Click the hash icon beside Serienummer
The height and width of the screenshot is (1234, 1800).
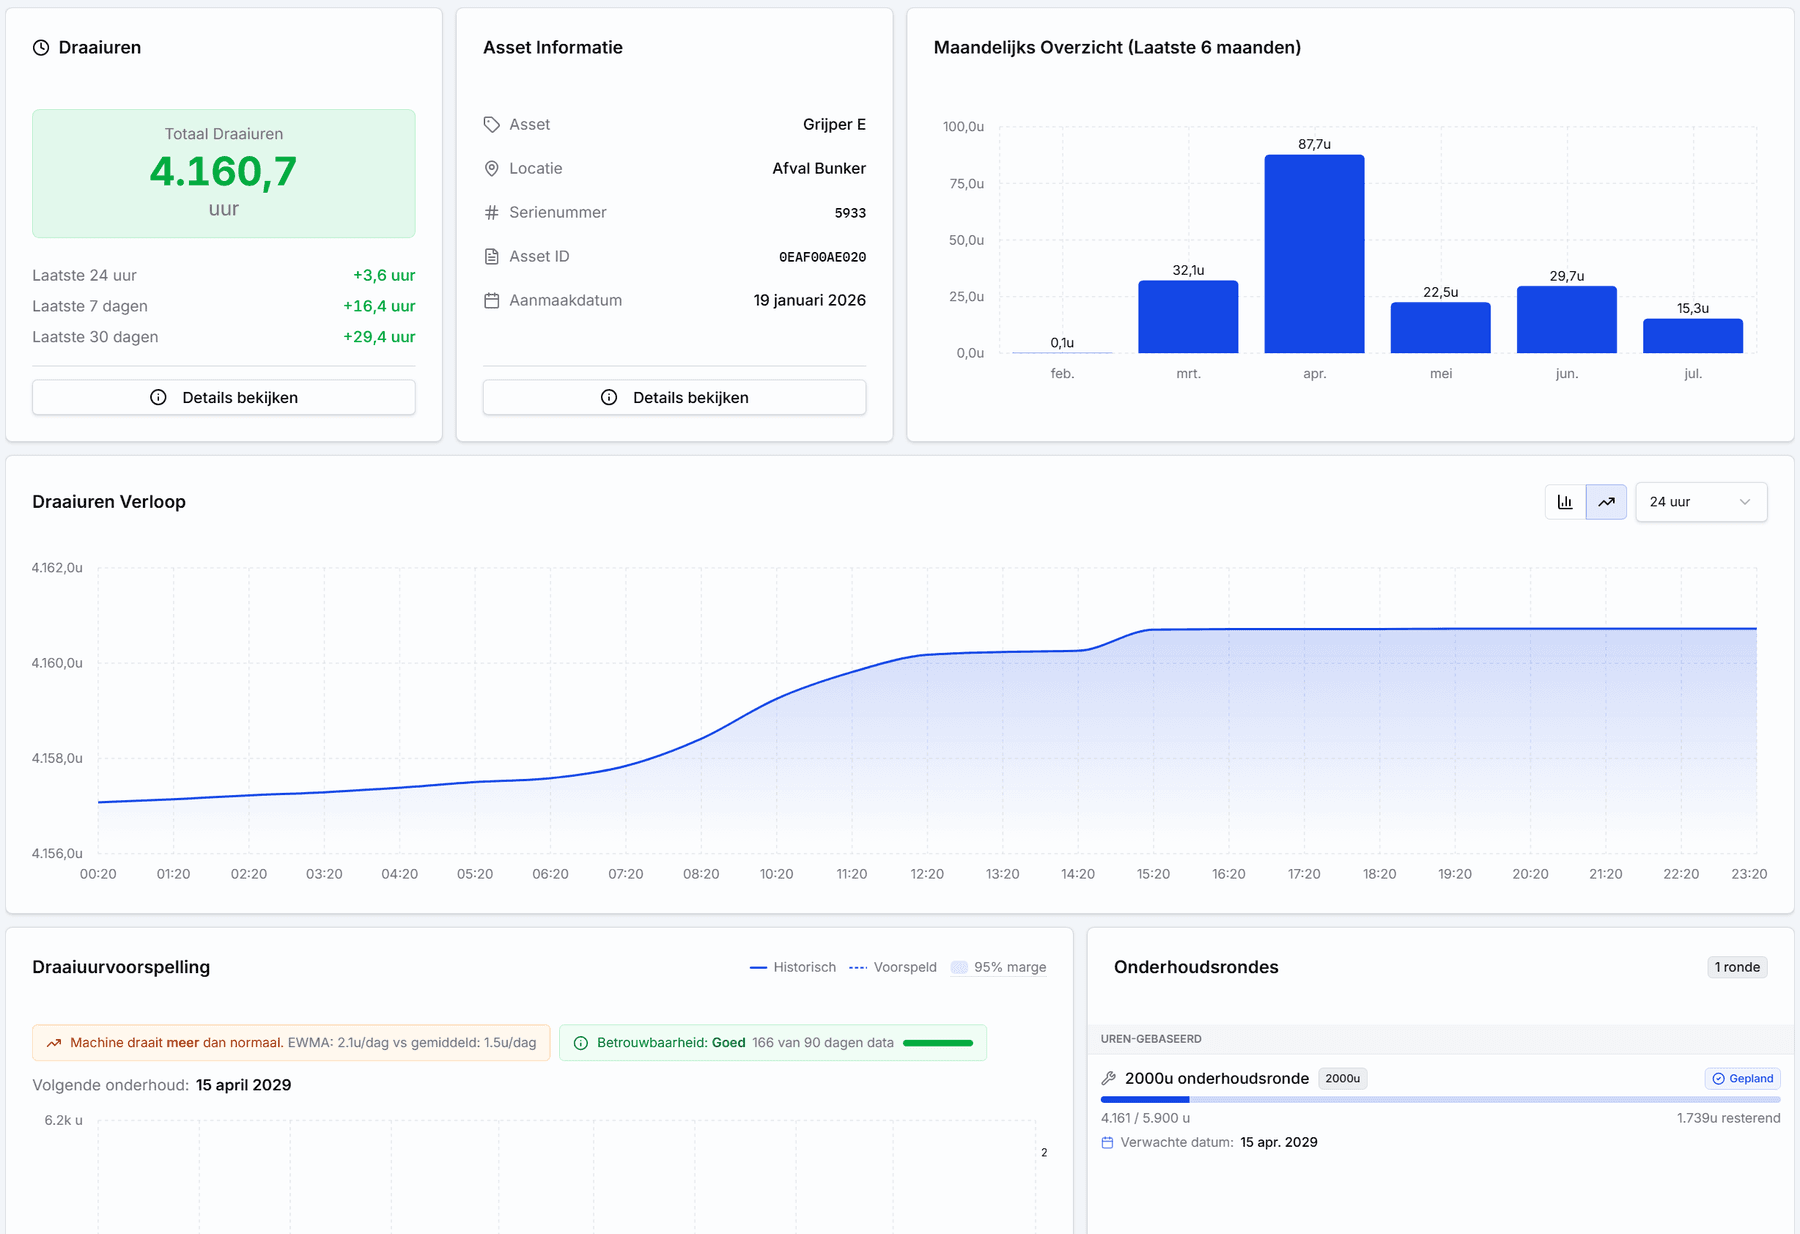coord(492,213)
